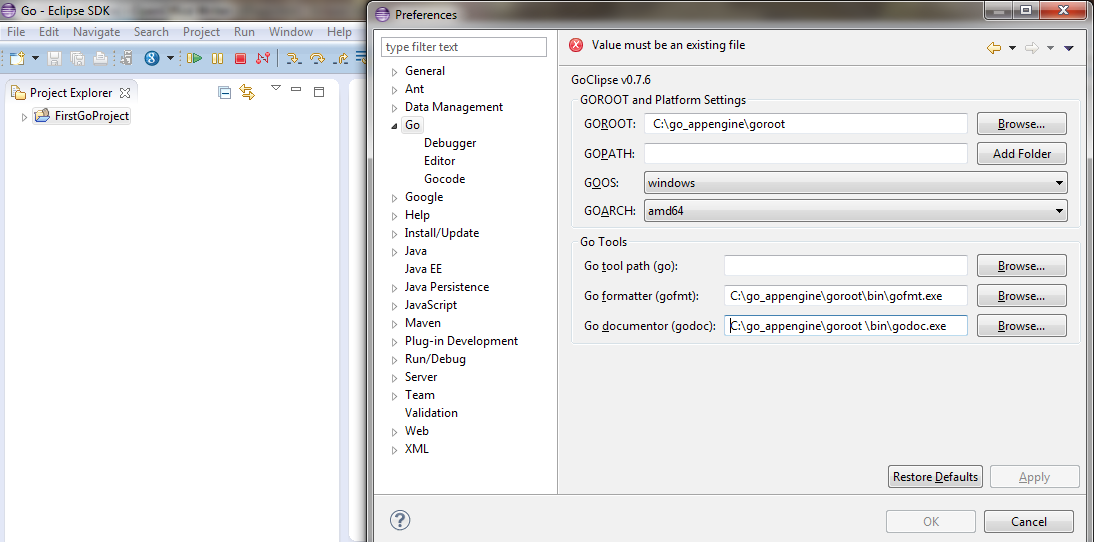Collapse All in Project Explorer
This screenshot has height=542, width=1094.
point(225,92)
